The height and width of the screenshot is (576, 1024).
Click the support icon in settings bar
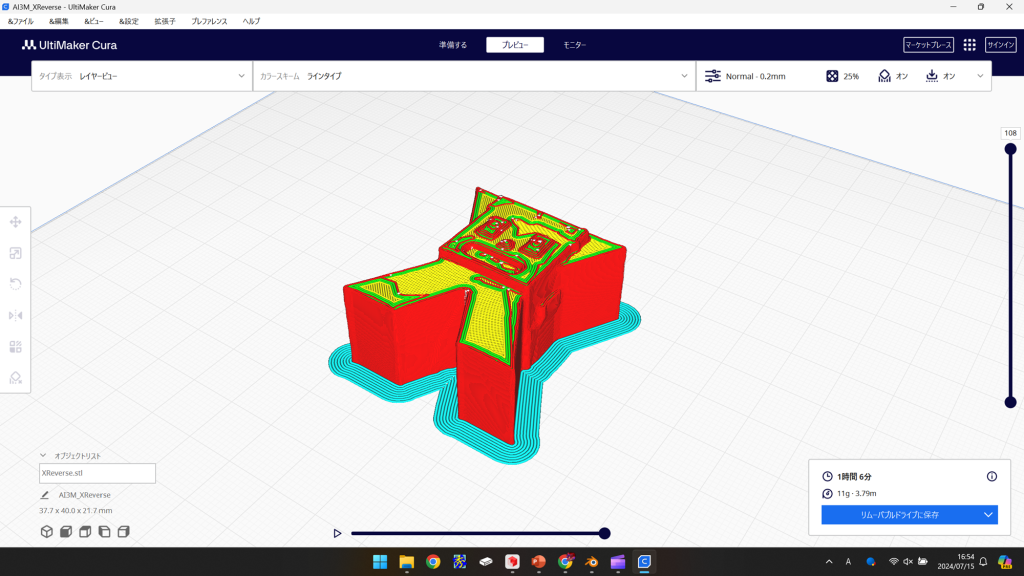(x=884, y=76)
